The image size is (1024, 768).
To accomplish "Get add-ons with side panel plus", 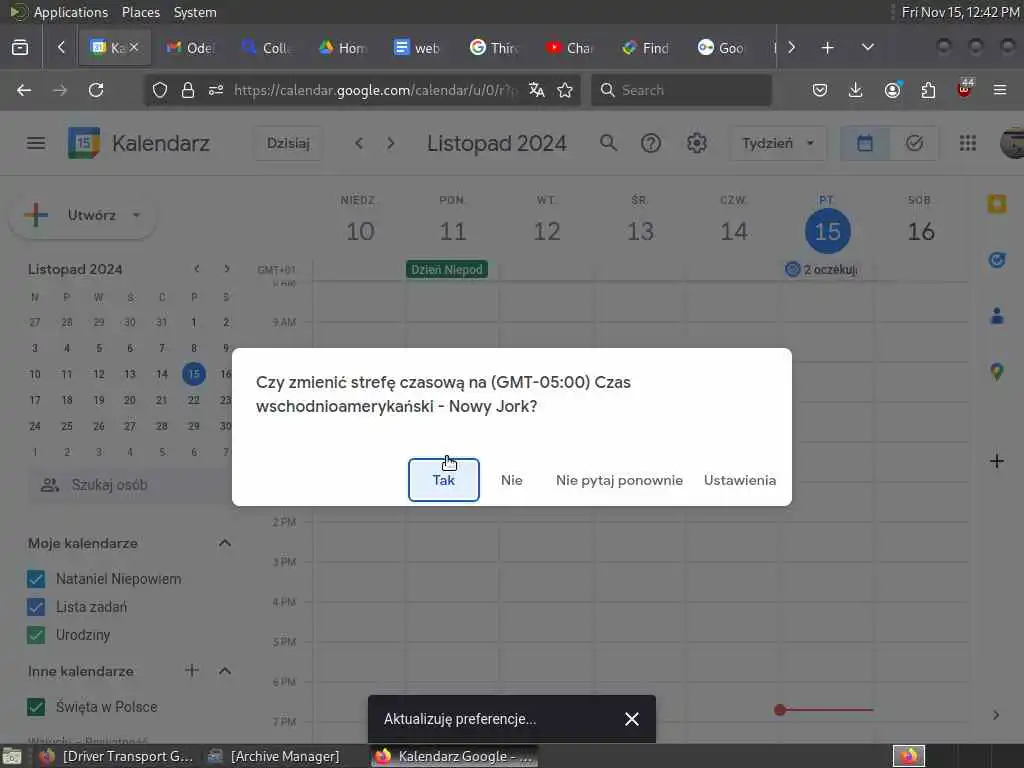I will [997, 461].
